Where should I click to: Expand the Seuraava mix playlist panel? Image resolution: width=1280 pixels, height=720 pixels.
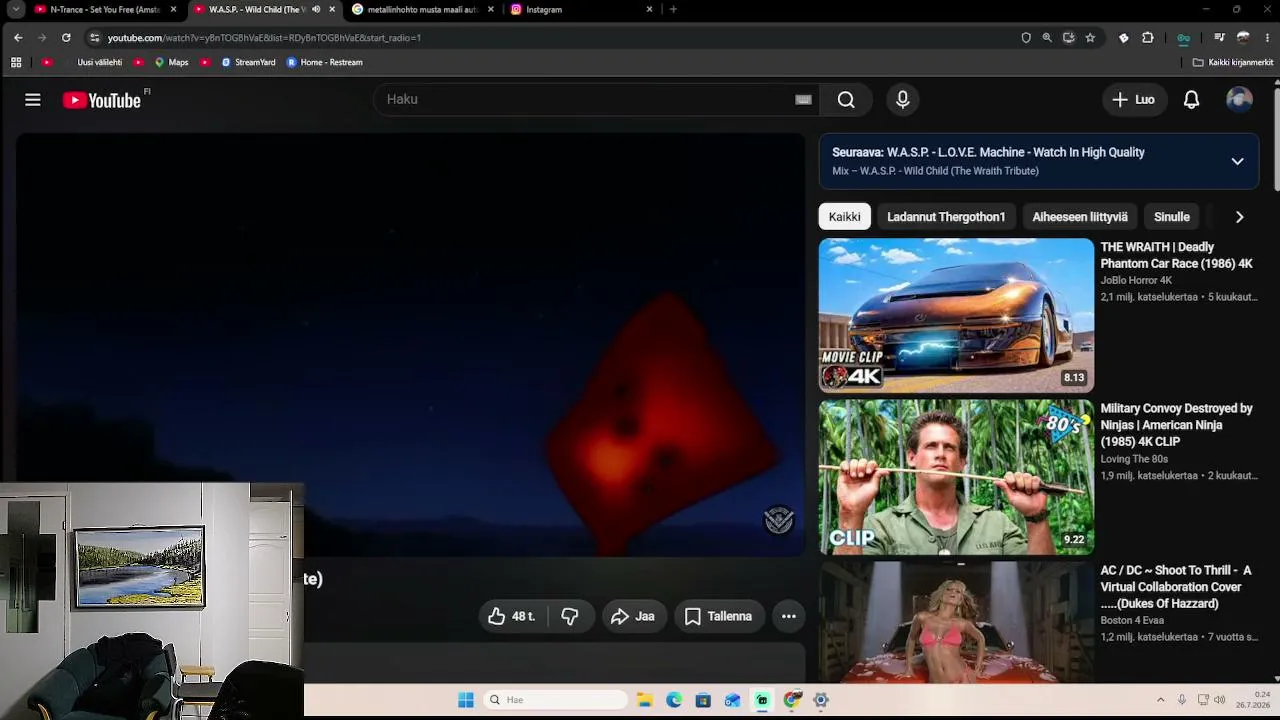1237,161
